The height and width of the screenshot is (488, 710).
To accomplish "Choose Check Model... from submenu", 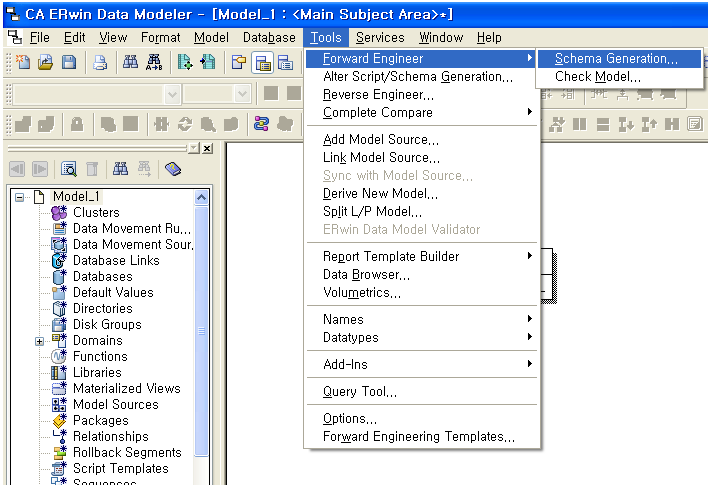I will click(x=619, y=77).
